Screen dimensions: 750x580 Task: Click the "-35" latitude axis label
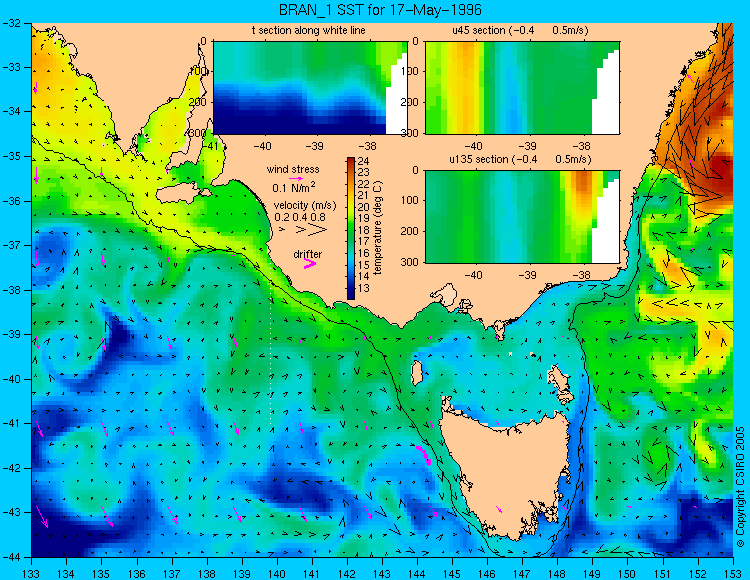tap(10, 156)
